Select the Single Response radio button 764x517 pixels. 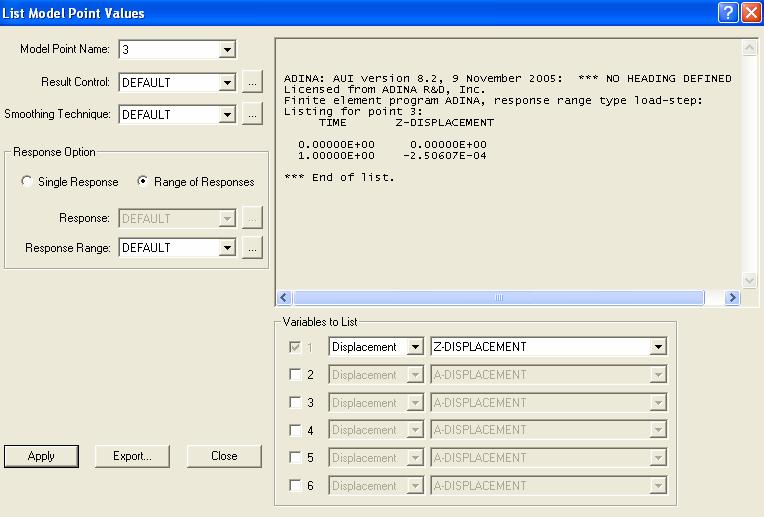[x=27, y=182]
